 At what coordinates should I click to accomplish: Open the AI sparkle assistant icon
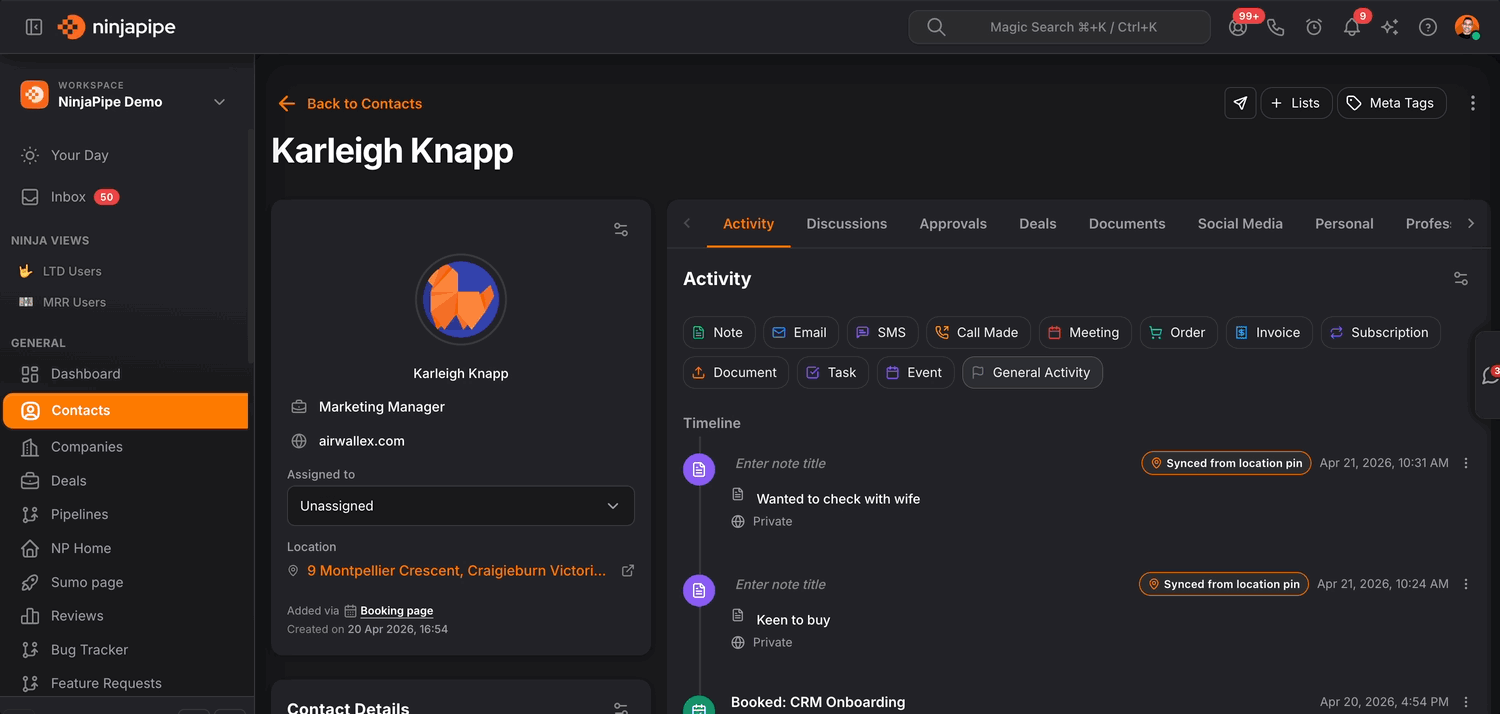click(1389, 27)
